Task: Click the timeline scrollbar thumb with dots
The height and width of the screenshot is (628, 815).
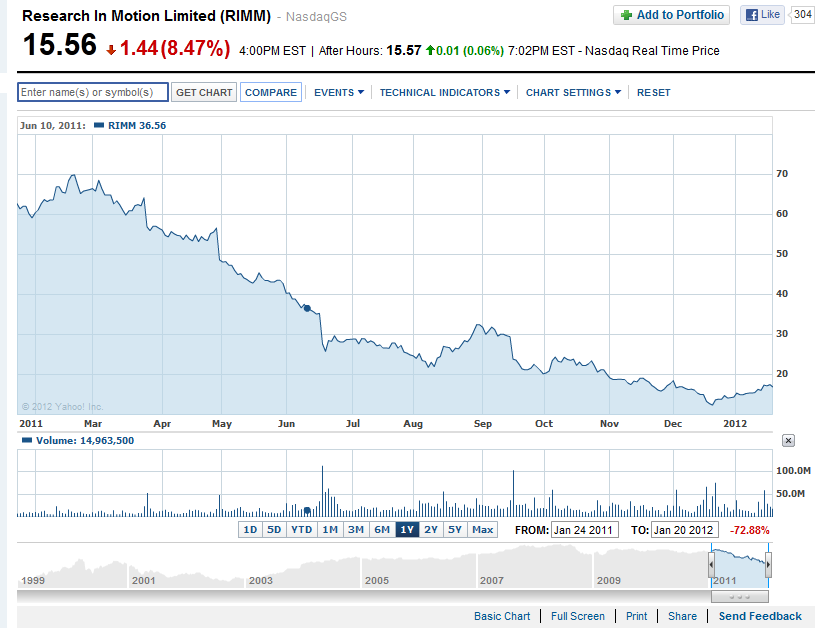Action: coord(740,597)
